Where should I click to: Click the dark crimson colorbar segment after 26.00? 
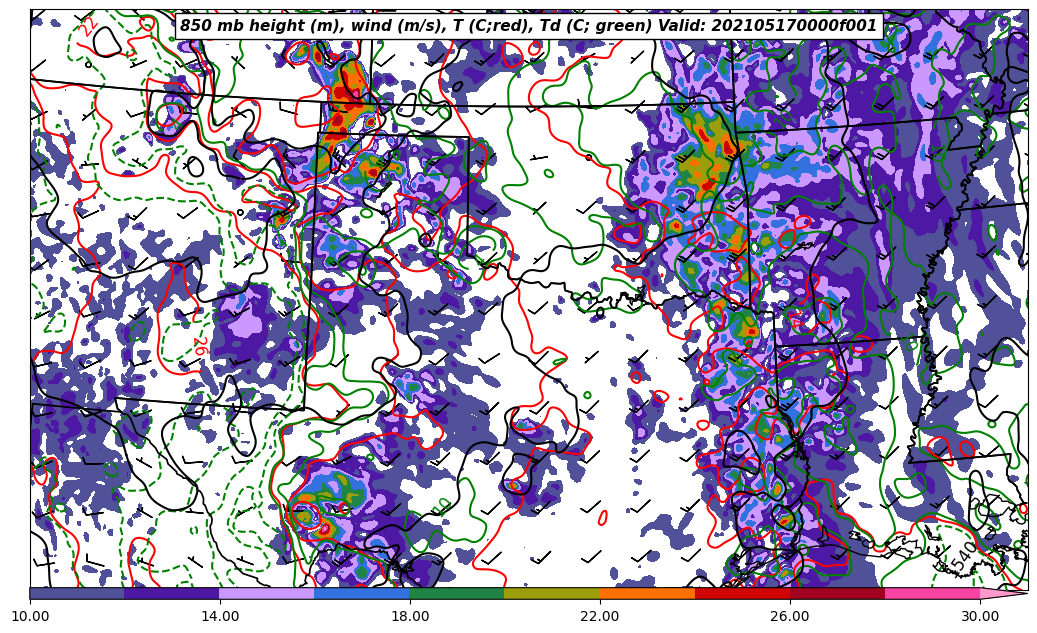836,593
